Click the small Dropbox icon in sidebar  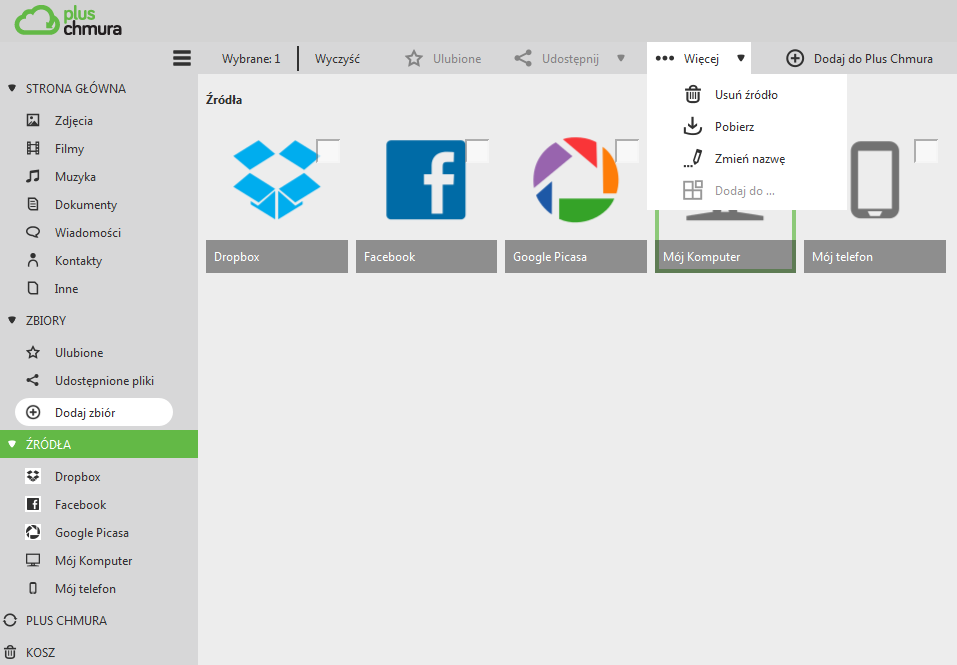[x=33, y=476]
